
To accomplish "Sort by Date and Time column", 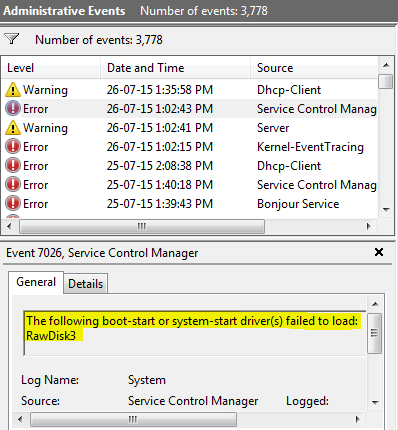I will coord(175,68).
